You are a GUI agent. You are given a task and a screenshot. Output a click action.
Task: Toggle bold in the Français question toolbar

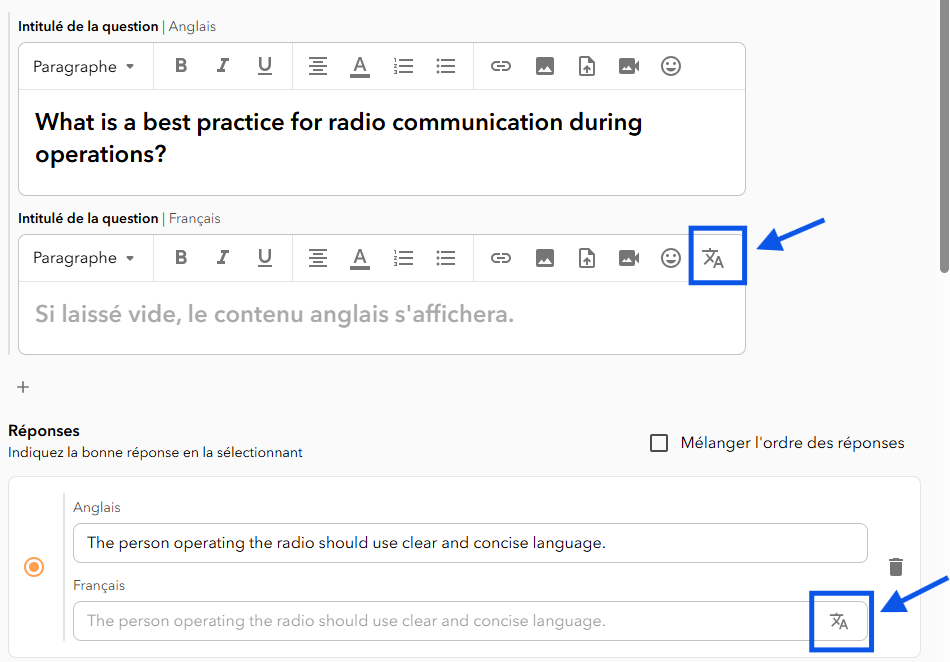pos(181,257)
